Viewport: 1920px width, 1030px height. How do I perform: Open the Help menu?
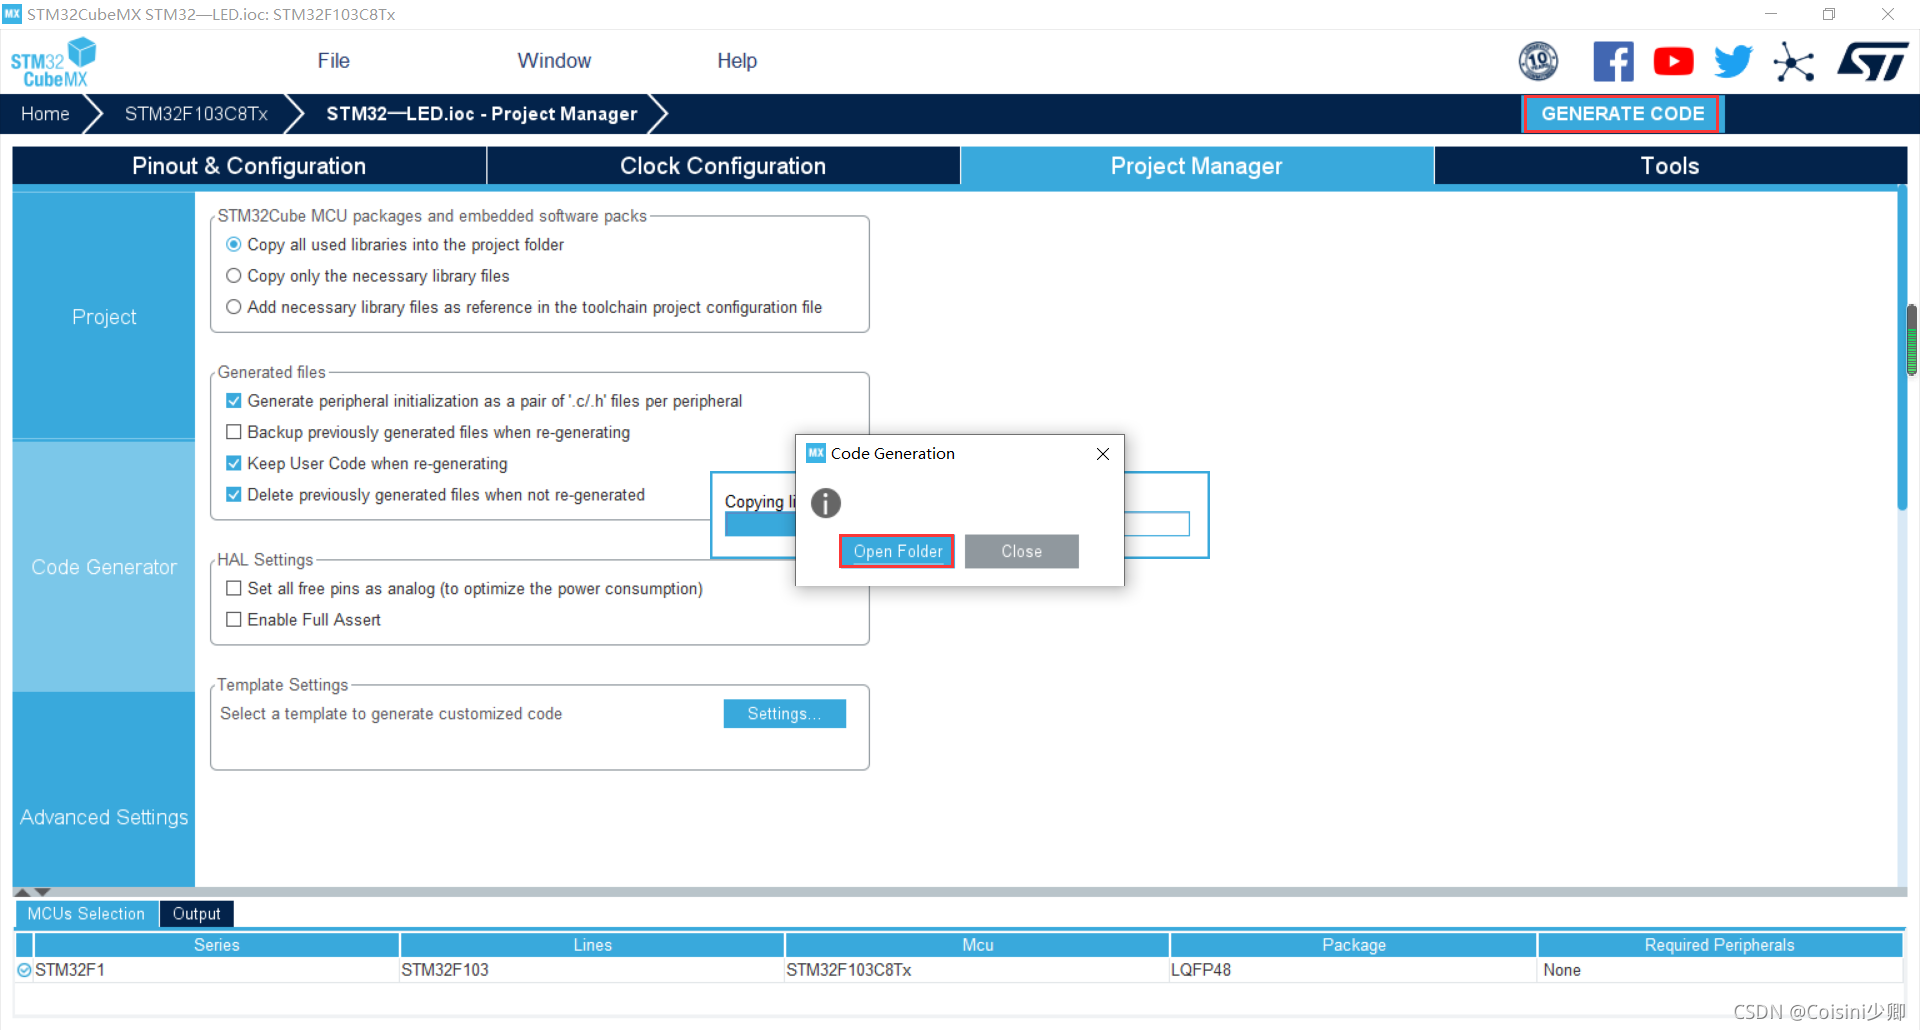[x=737, y=61]
